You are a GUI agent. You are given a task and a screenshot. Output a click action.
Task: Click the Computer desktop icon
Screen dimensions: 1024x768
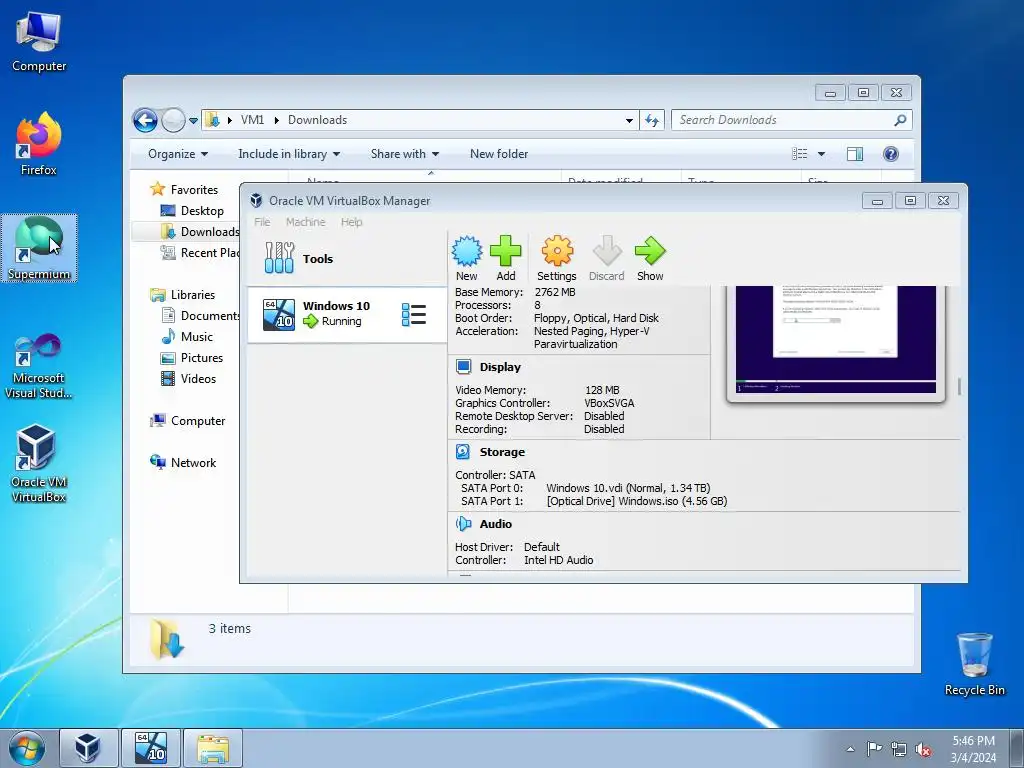39,42
